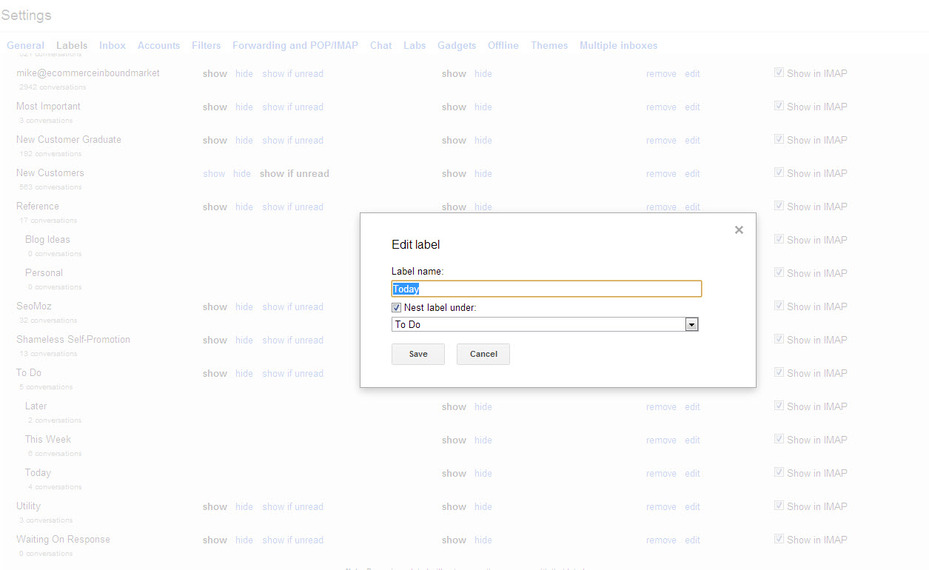Edit the Utility label
The width and height of the screenshot is (929, 570).
(692, 507)
